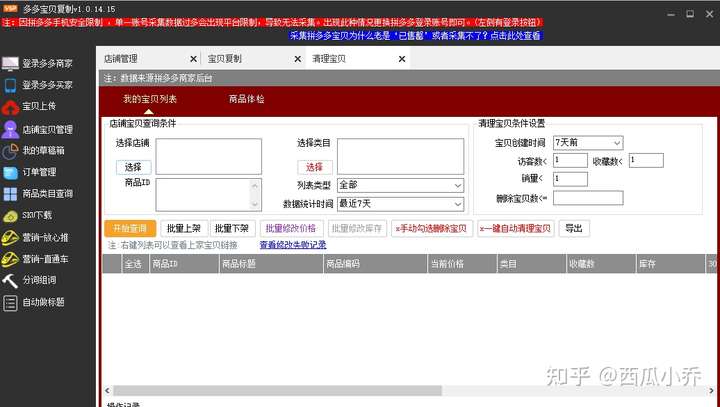Click the orange 开始查询 button
Image resolution: width=720 pixels, height=407 pixels.
[x=130, y=228]
